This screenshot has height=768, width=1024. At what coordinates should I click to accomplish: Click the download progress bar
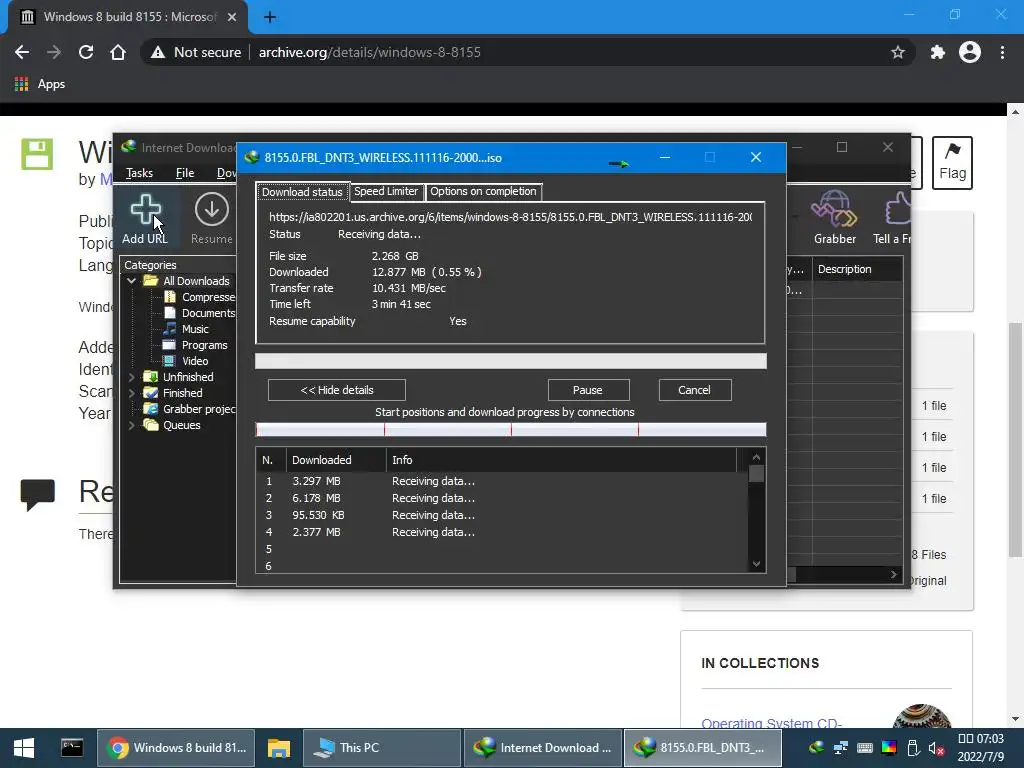[x=511, y=361]
